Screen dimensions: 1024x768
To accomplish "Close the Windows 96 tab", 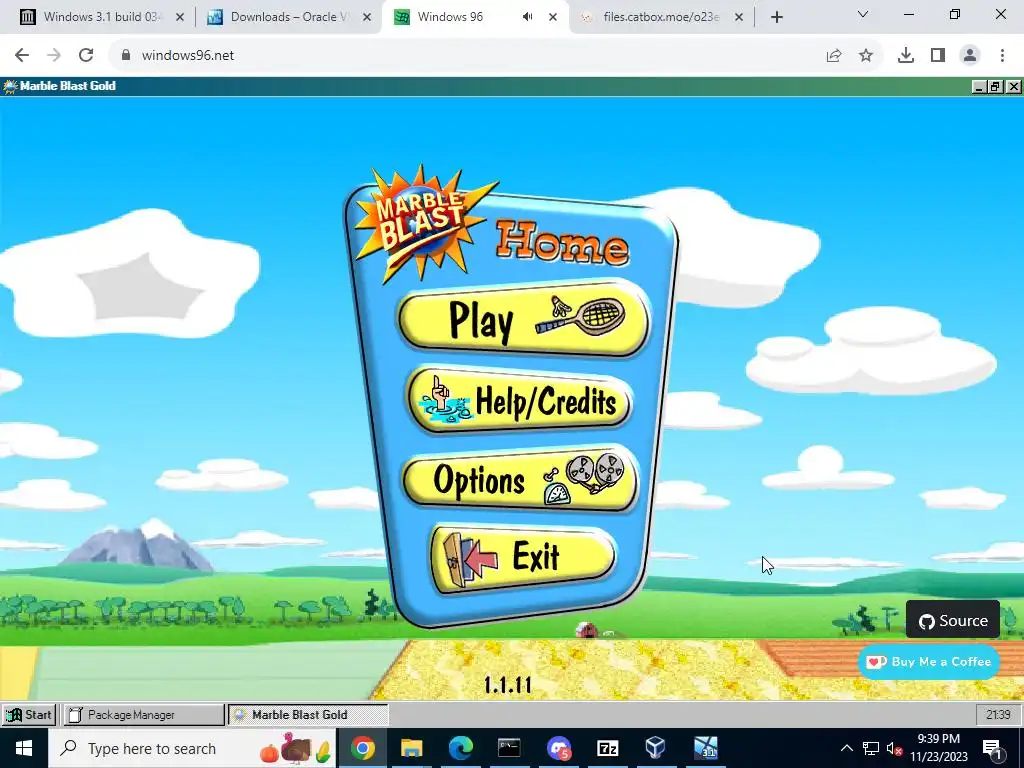I will coord(552,17).
